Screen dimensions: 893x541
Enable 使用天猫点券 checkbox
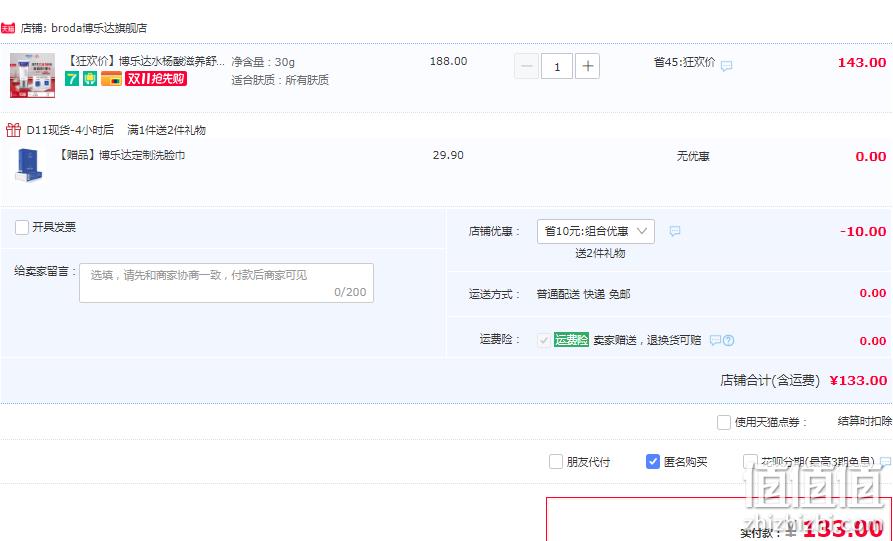click(724, 422)
